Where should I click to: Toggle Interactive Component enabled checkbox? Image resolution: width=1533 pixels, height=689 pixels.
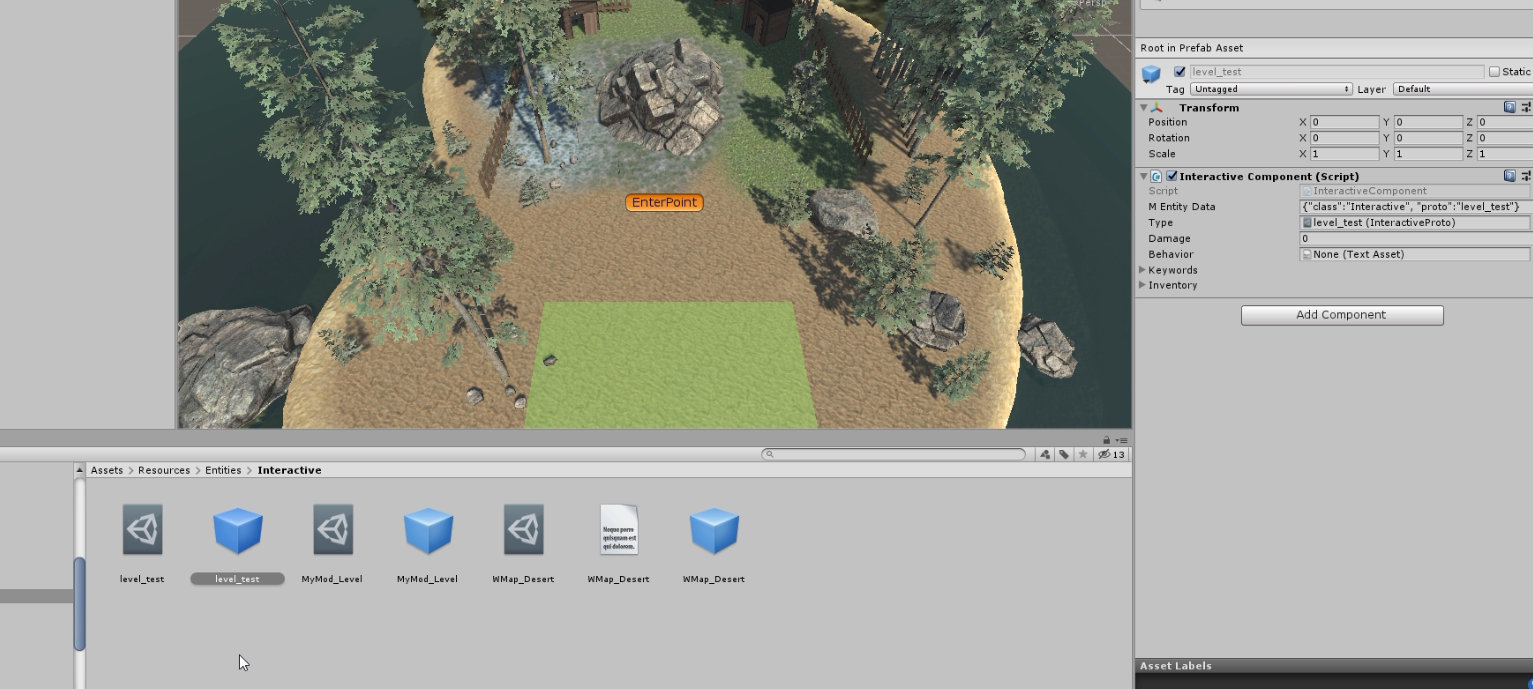[1172, 176]
